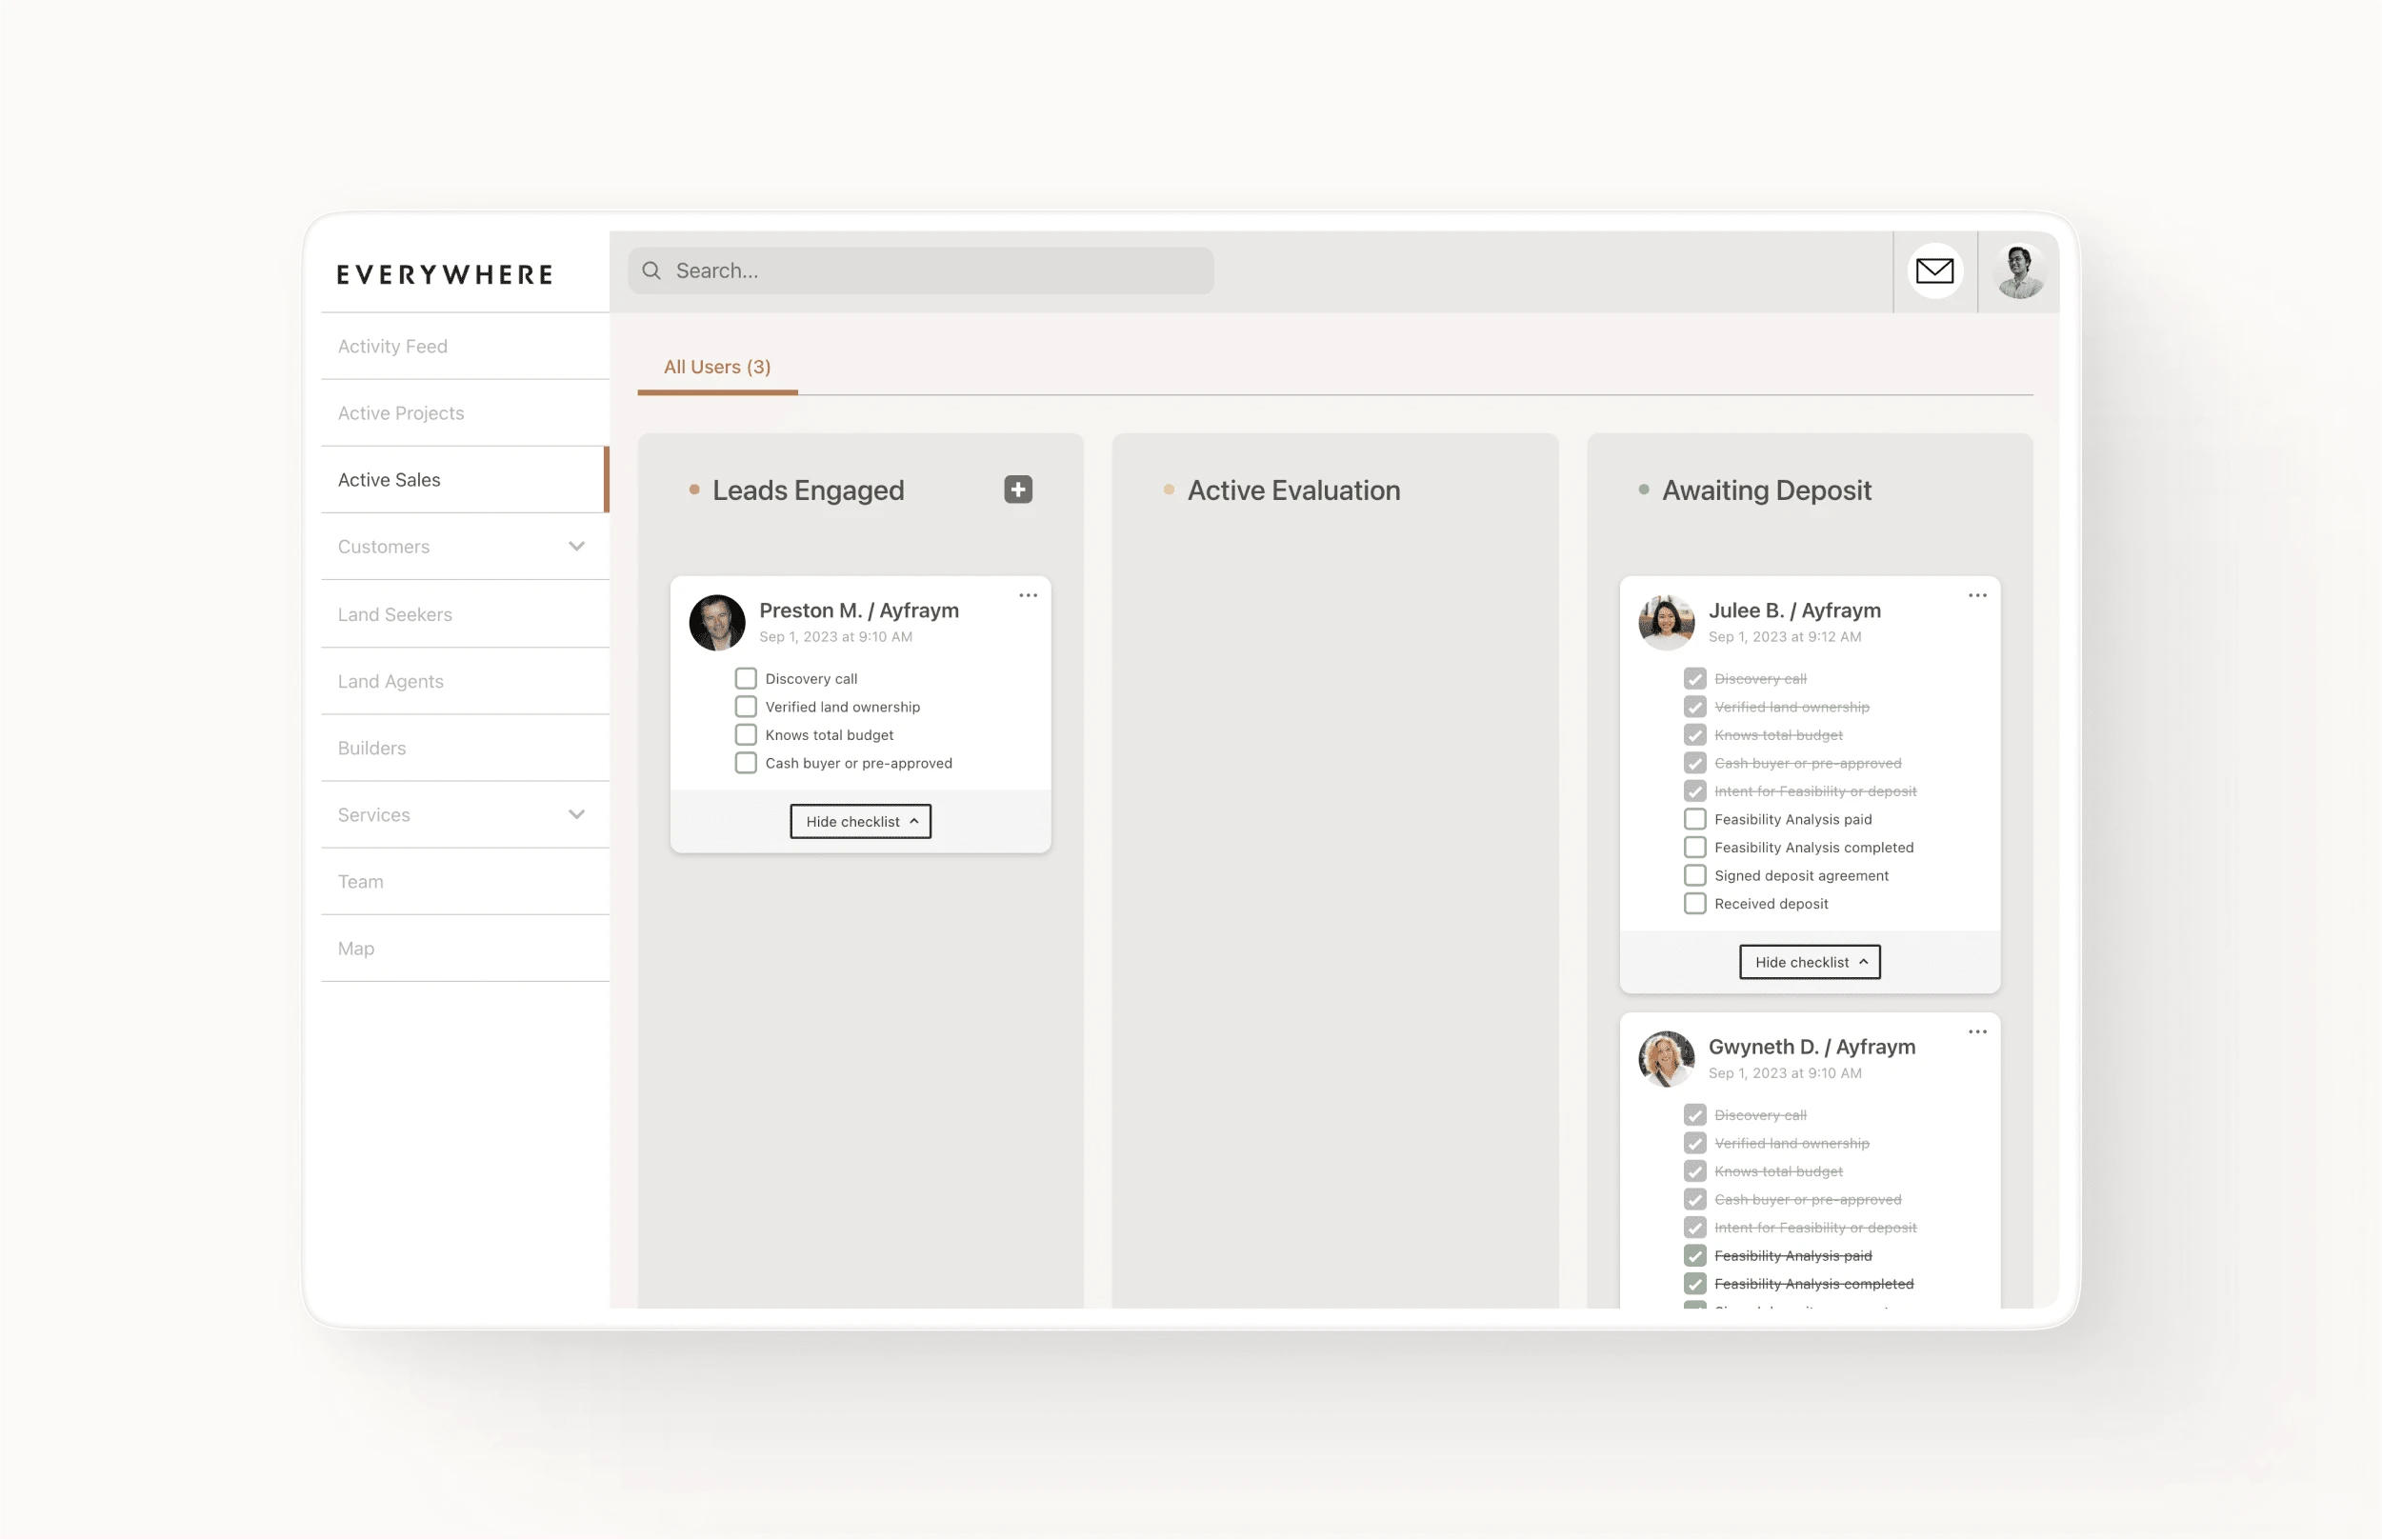Image resolution: width=2382 pixels, height=1540 pixels.
Task: Click the search magnifier icon
Action: coord(651,271)
